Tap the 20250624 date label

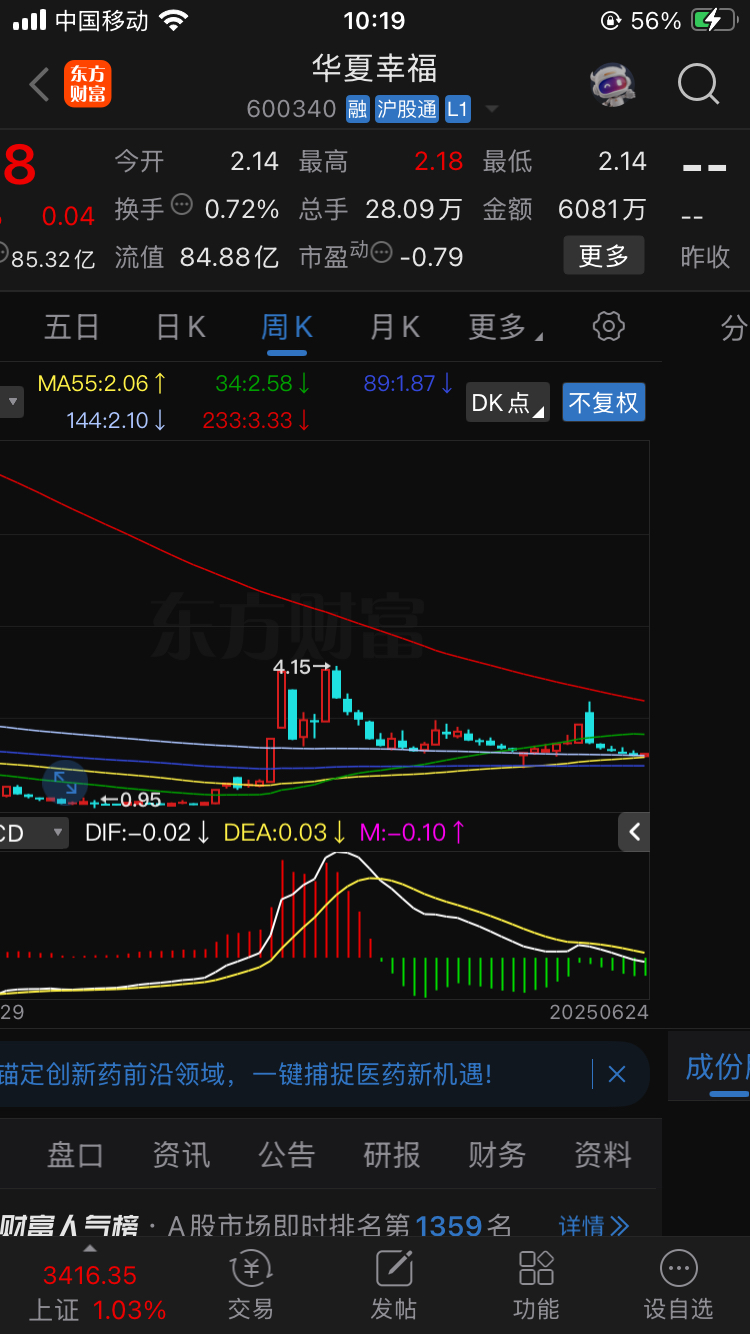[x=599, y=1012]
